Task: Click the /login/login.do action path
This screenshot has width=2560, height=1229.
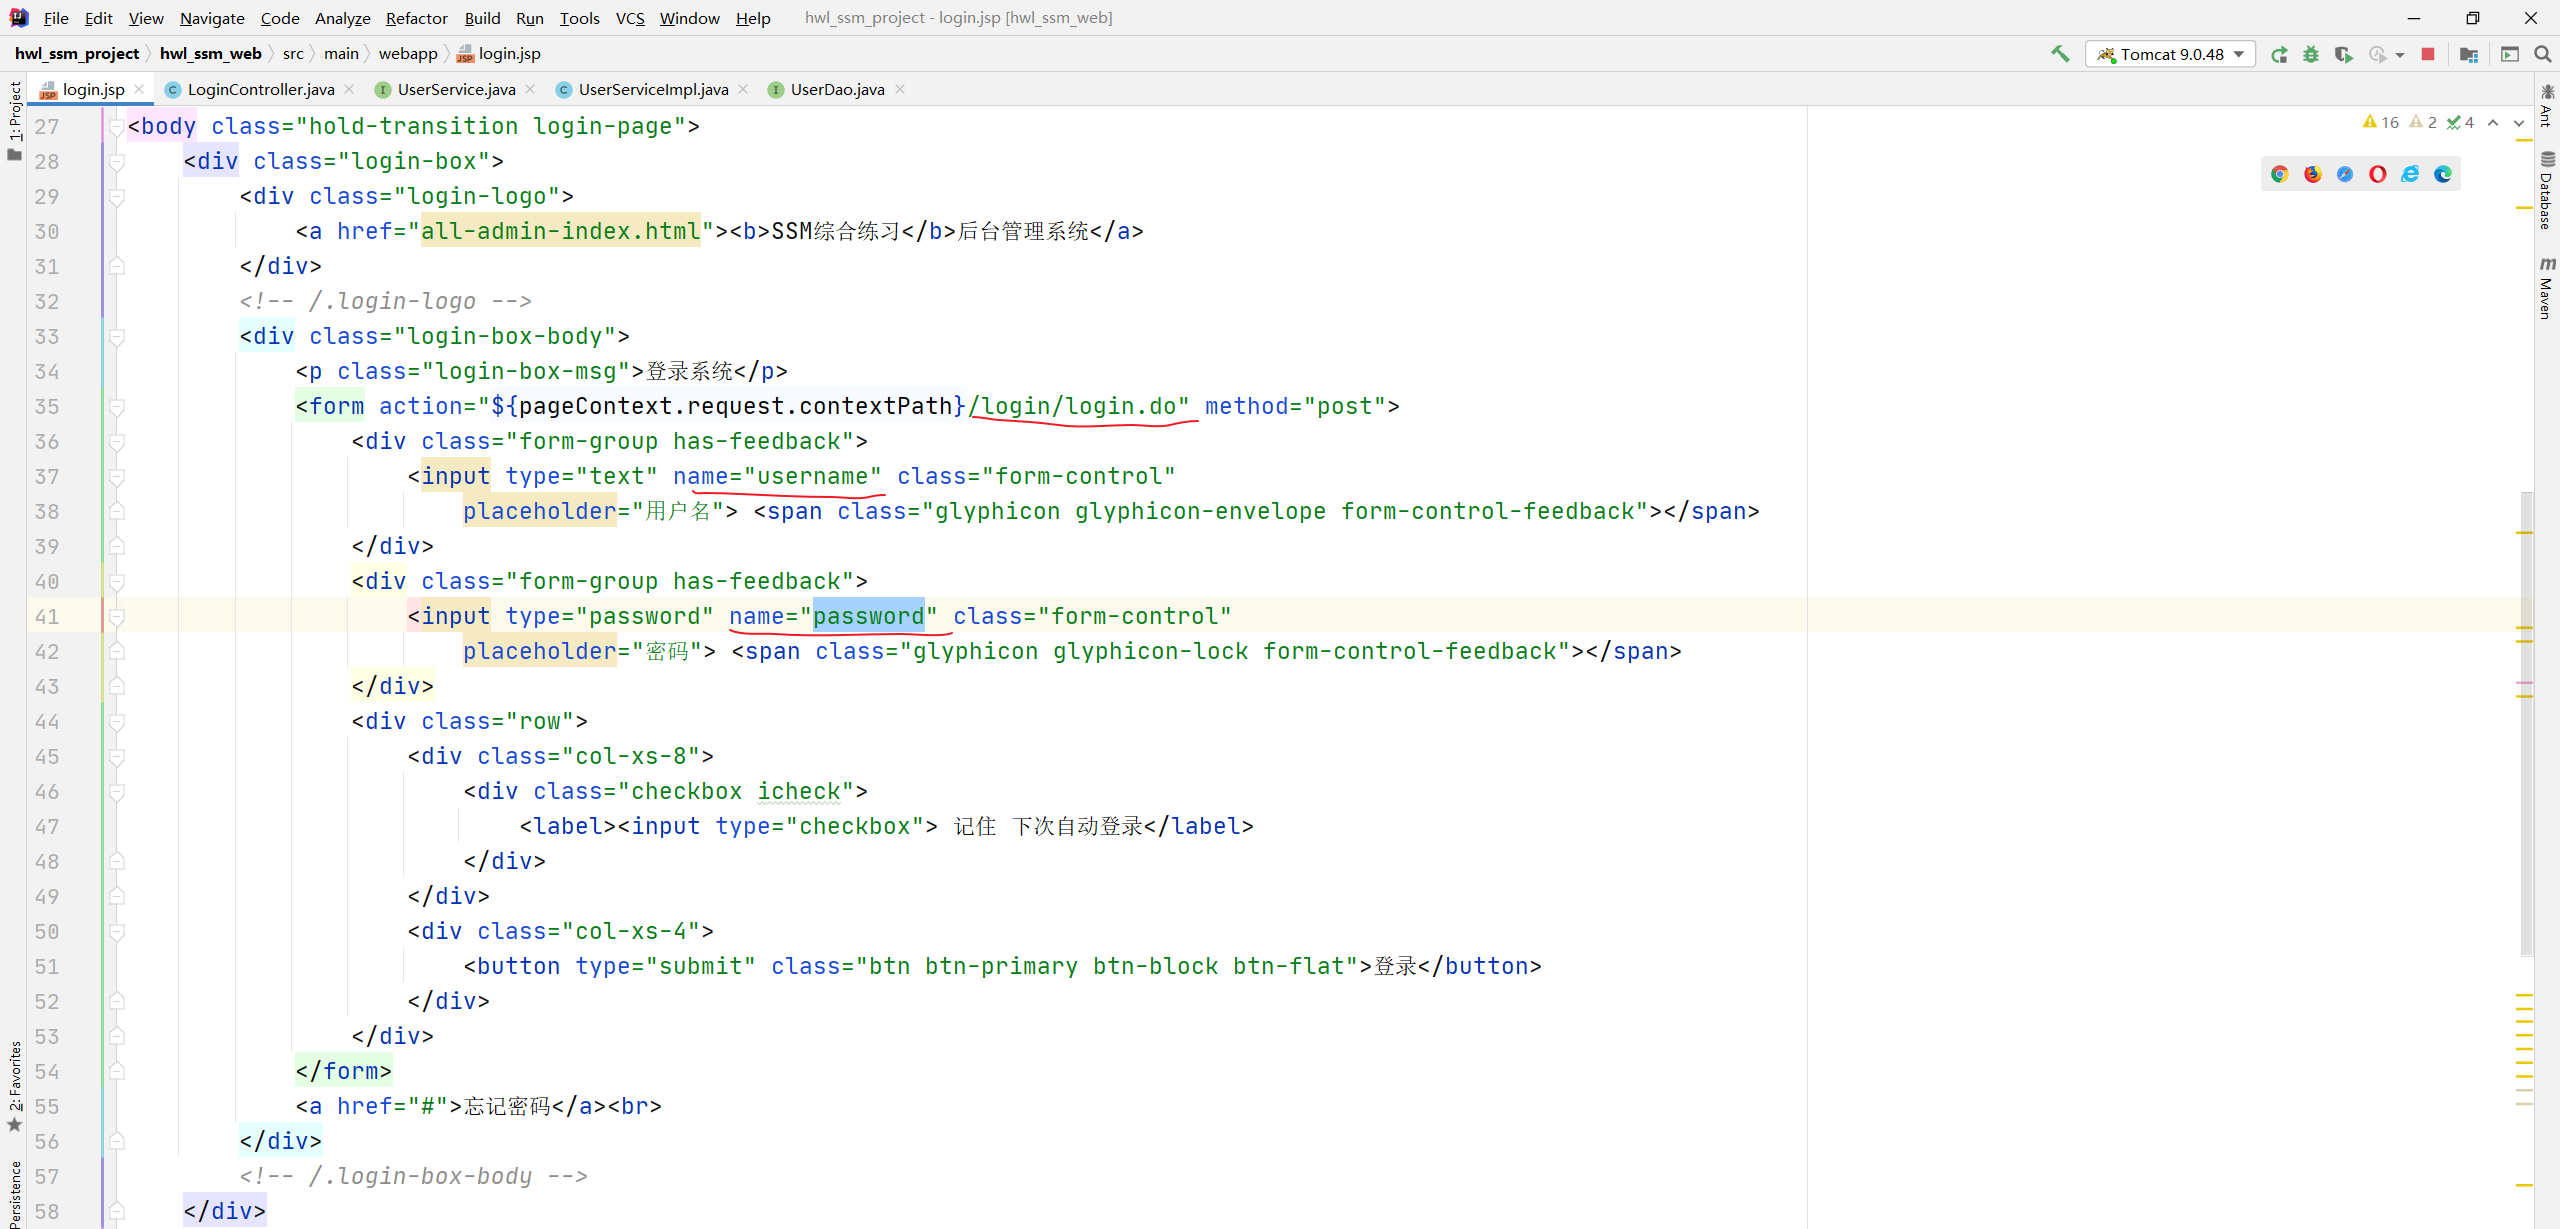Action: (1072, 406)
